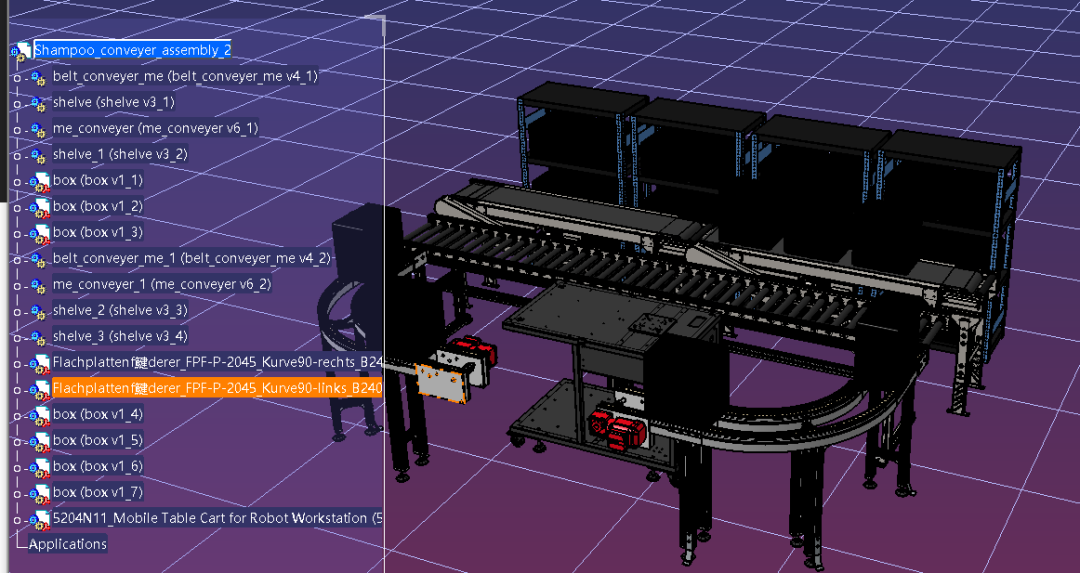Select 'shelve_1 (shelve v3_2)' label
The width and height of the screenshot is (1080, 573).
tap(120, 154)
